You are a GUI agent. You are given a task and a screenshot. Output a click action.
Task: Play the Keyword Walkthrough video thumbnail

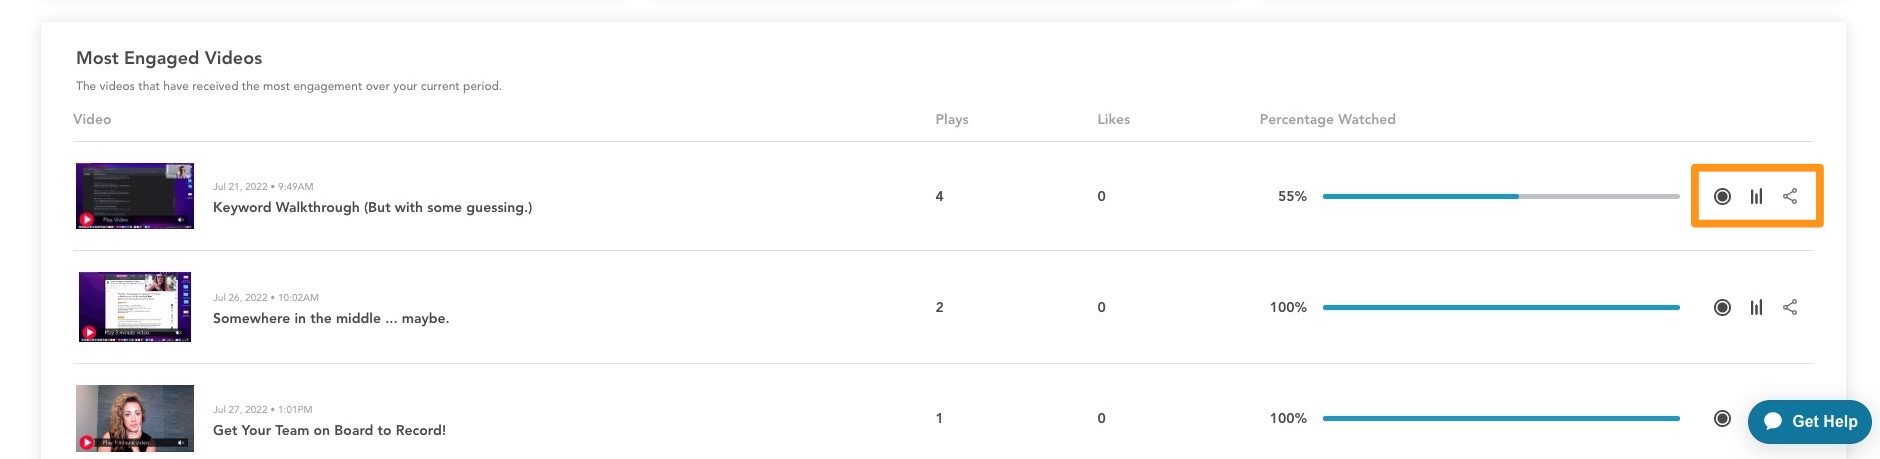(x=135, y=196)
